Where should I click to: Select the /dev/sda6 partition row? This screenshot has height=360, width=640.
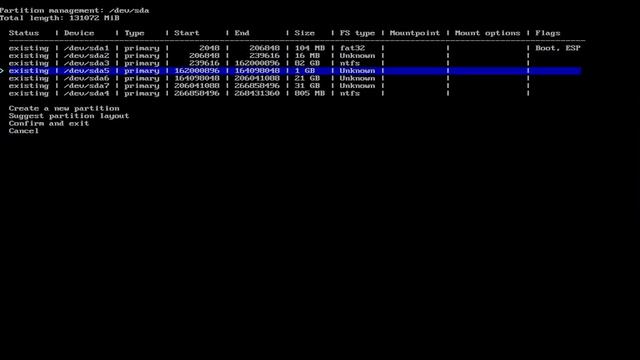click(x=295, y=78)
